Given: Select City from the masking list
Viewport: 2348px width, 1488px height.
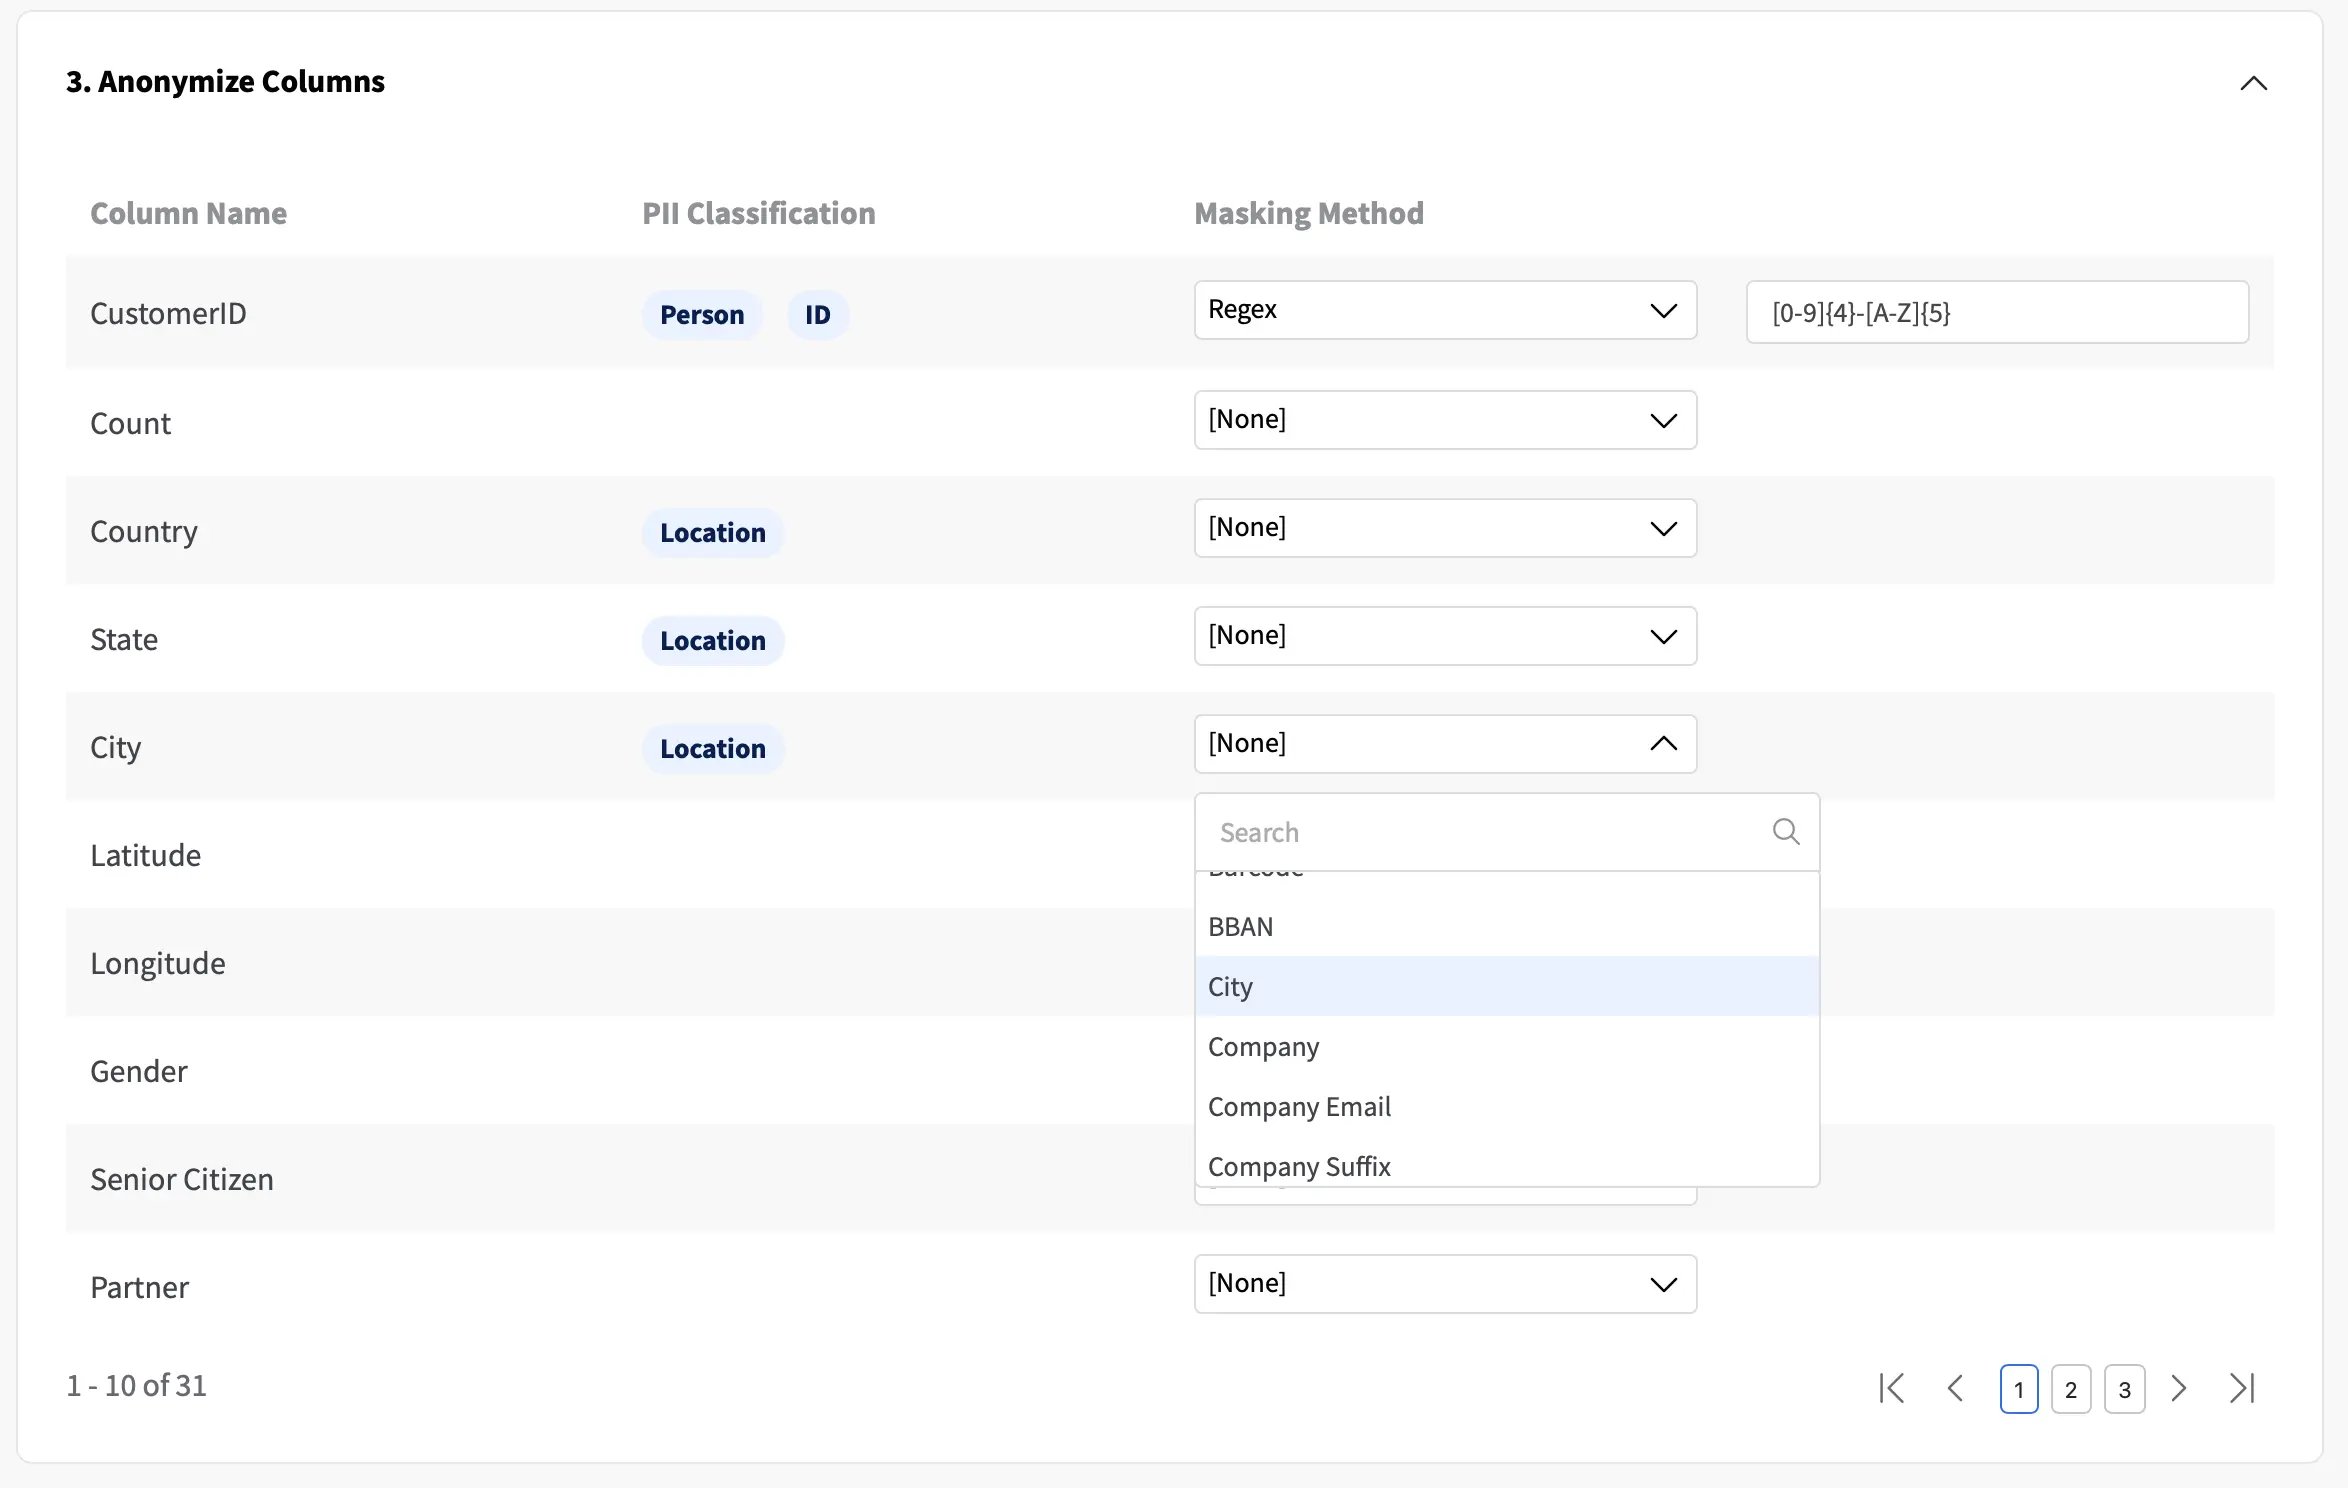Looking at the screenshot, I should pos(1506,986).
